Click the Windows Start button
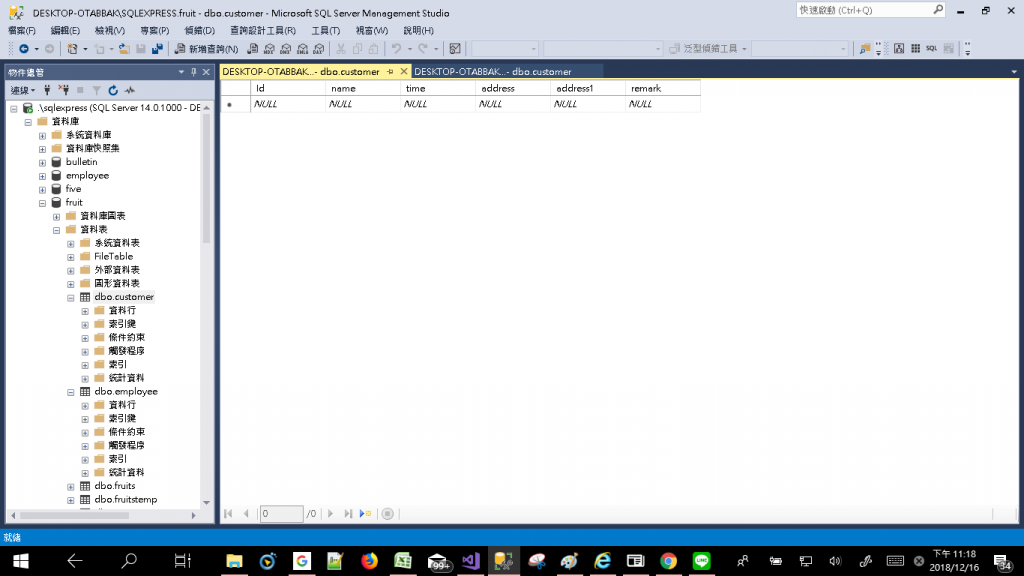 20,561
